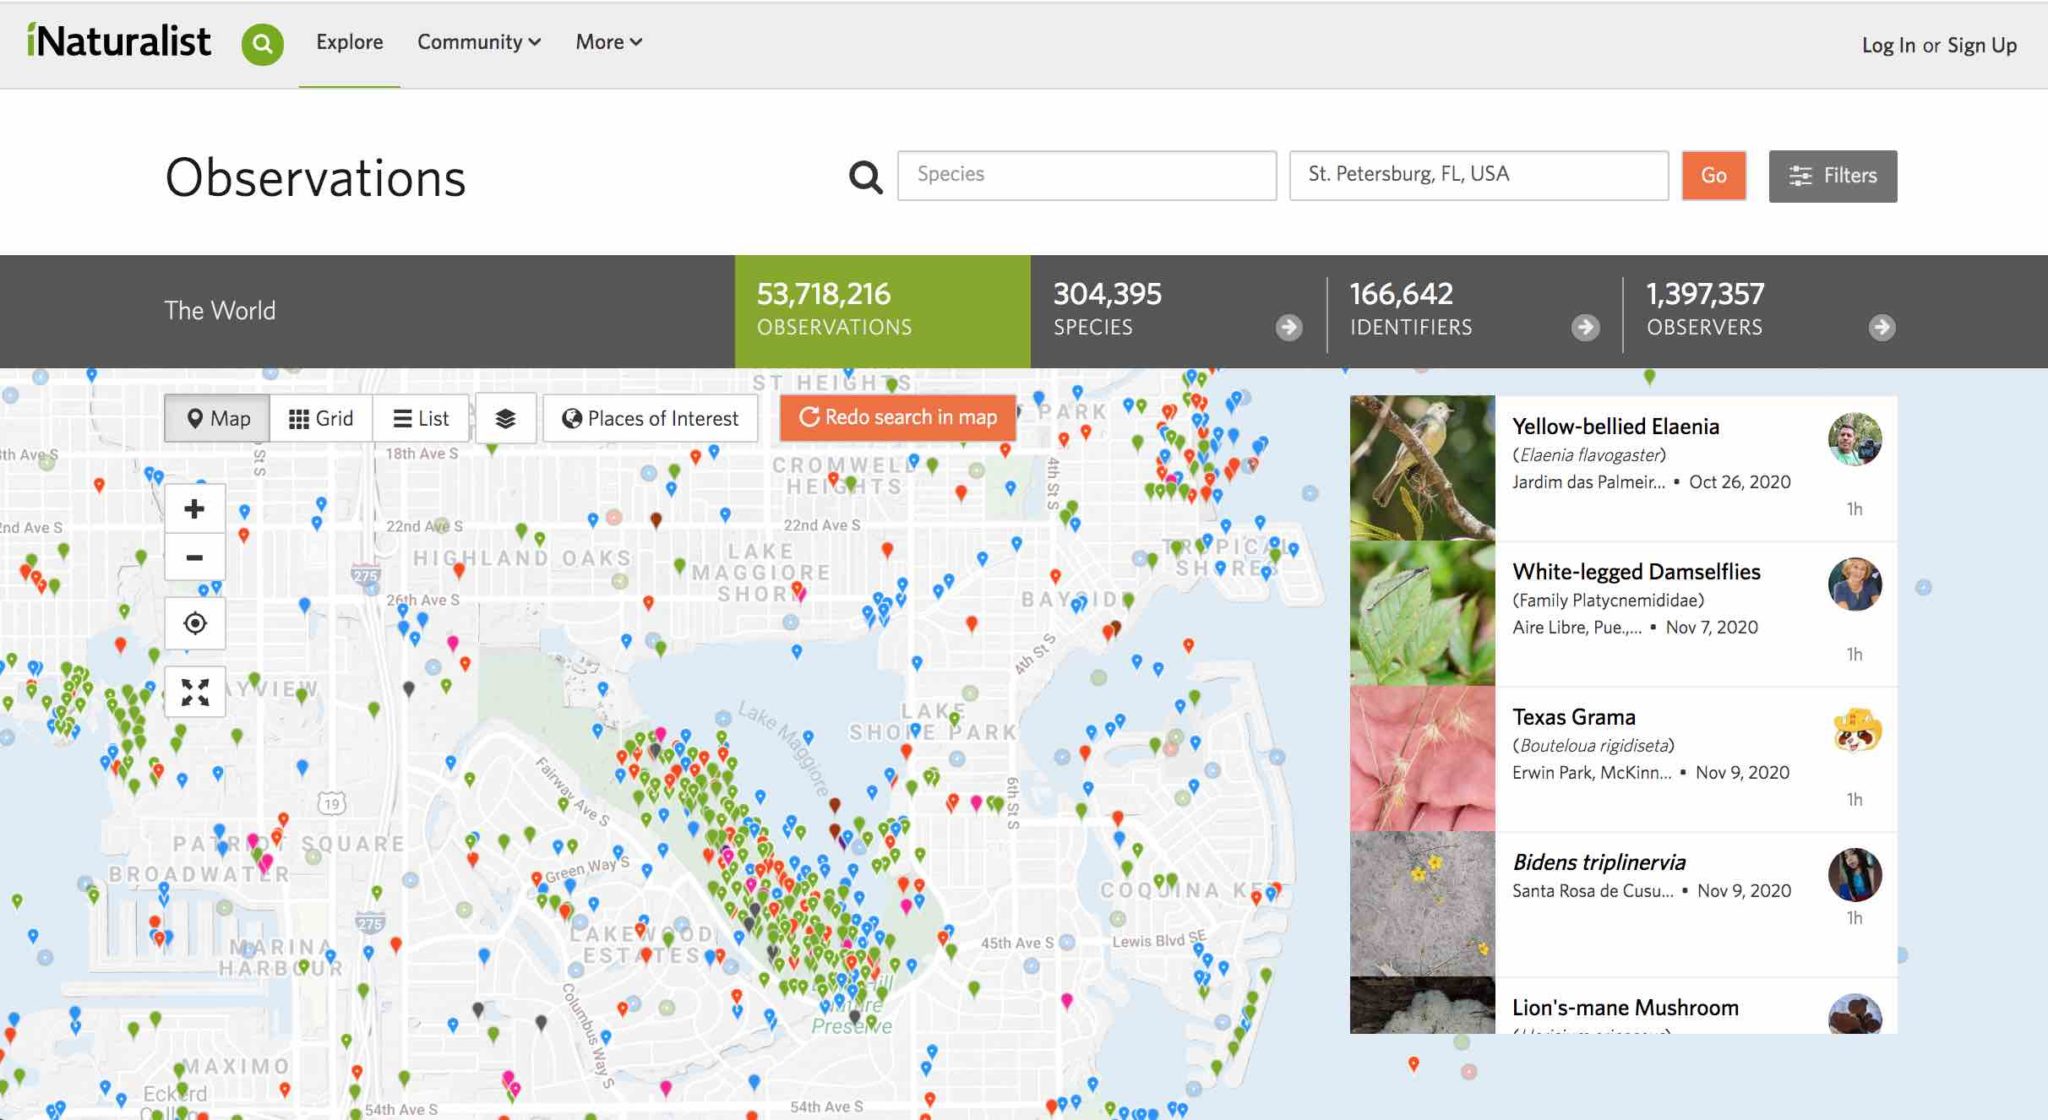The width and height of the screenshot is (2048, 1120).
Task: Click the Species search input field
Action: [1087, 175]
